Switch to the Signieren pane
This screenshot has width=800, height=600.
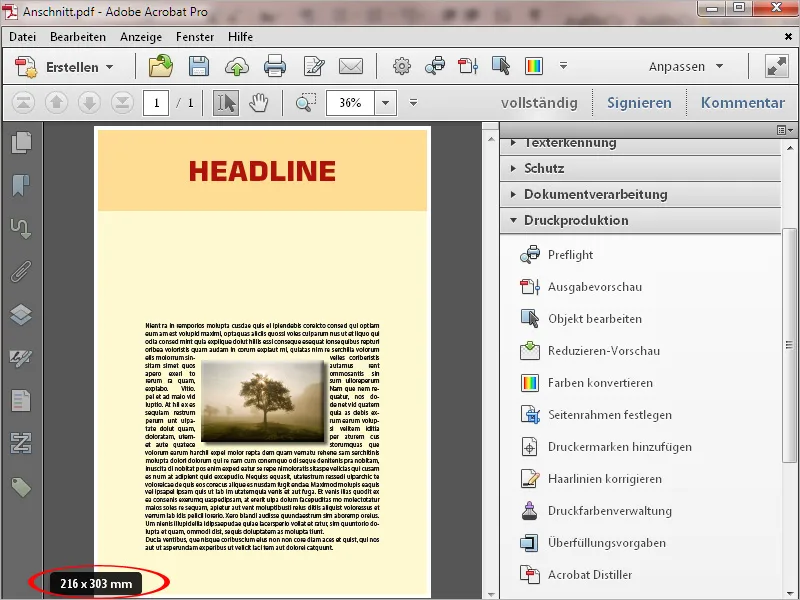pos(639,103)
